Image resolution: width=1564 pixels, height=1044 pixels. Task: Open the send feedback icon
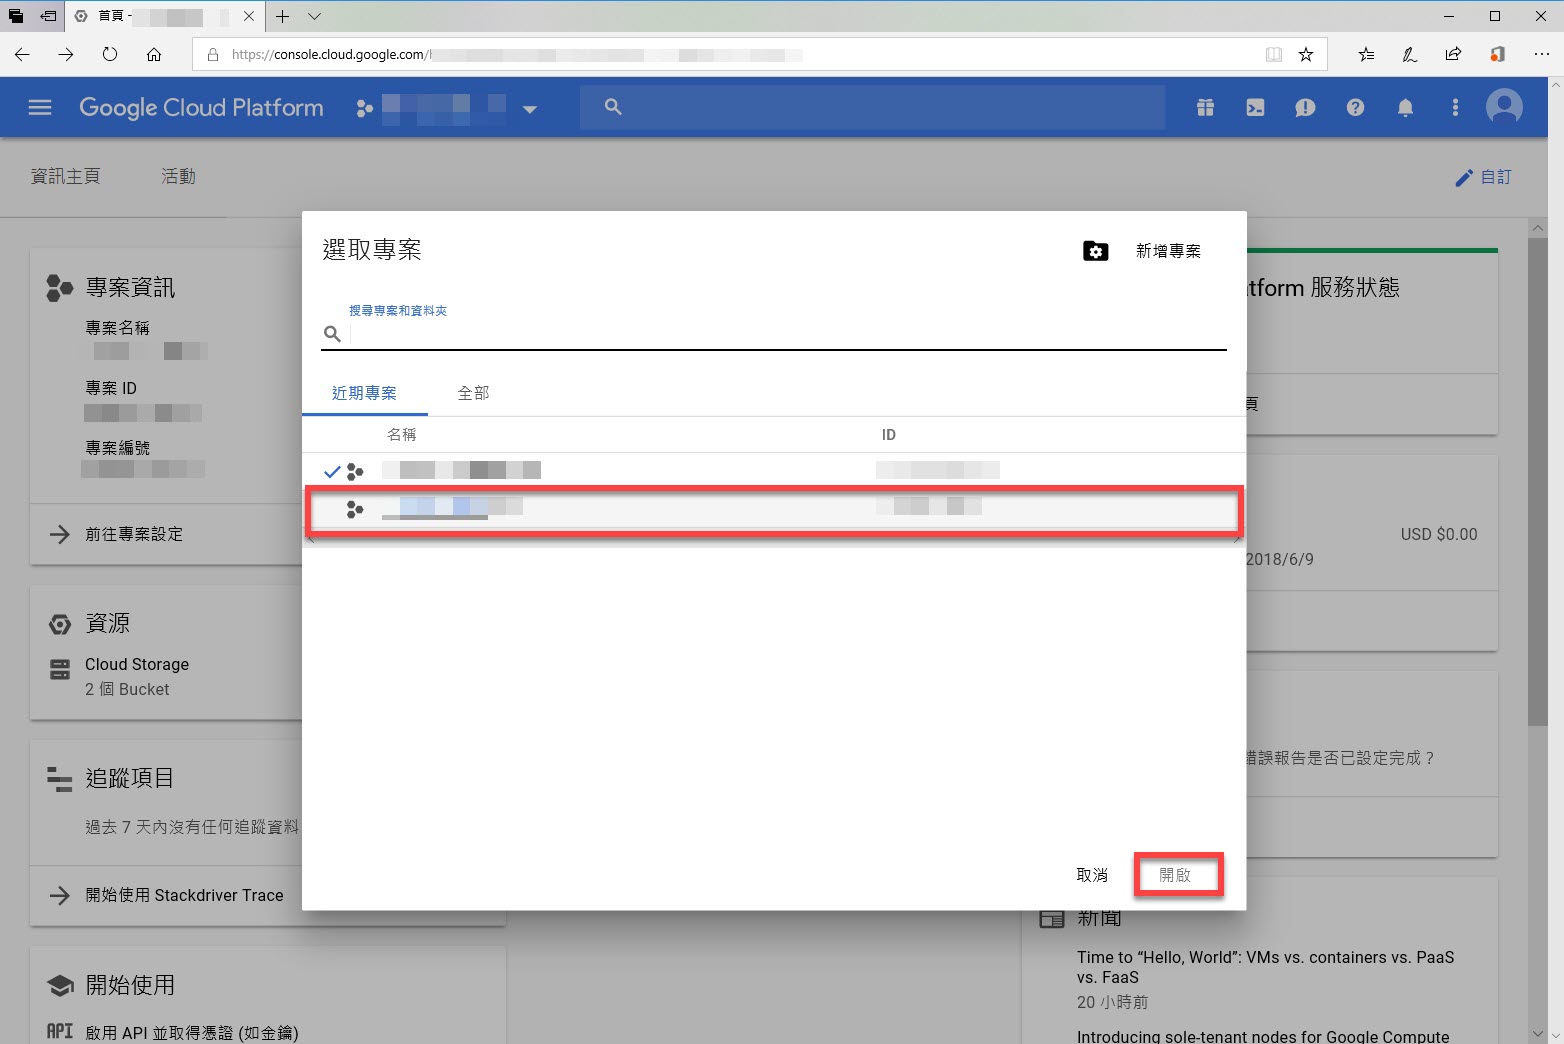(1305, 108)
